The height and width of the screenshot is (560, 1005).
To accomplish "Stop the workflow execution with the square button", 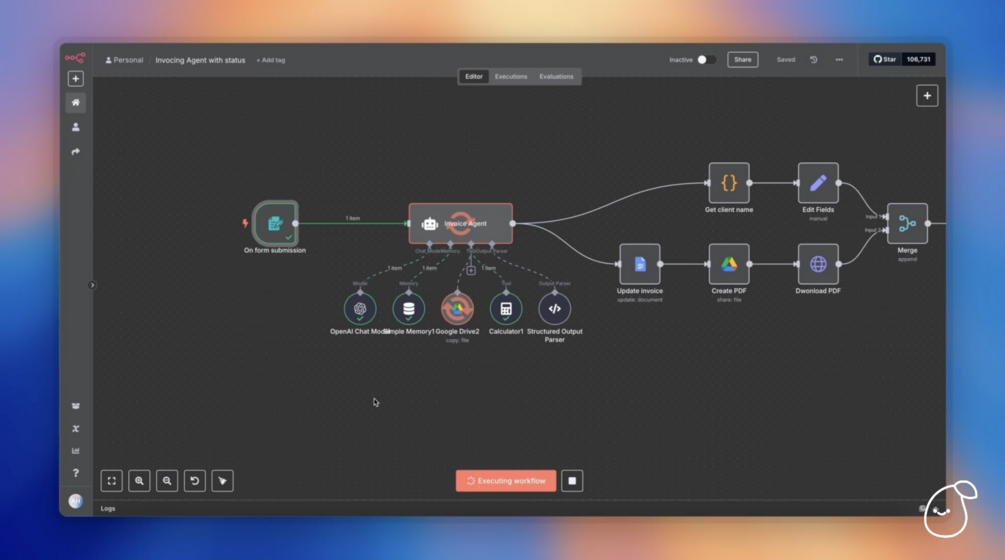I will click(x=572, y=481).
